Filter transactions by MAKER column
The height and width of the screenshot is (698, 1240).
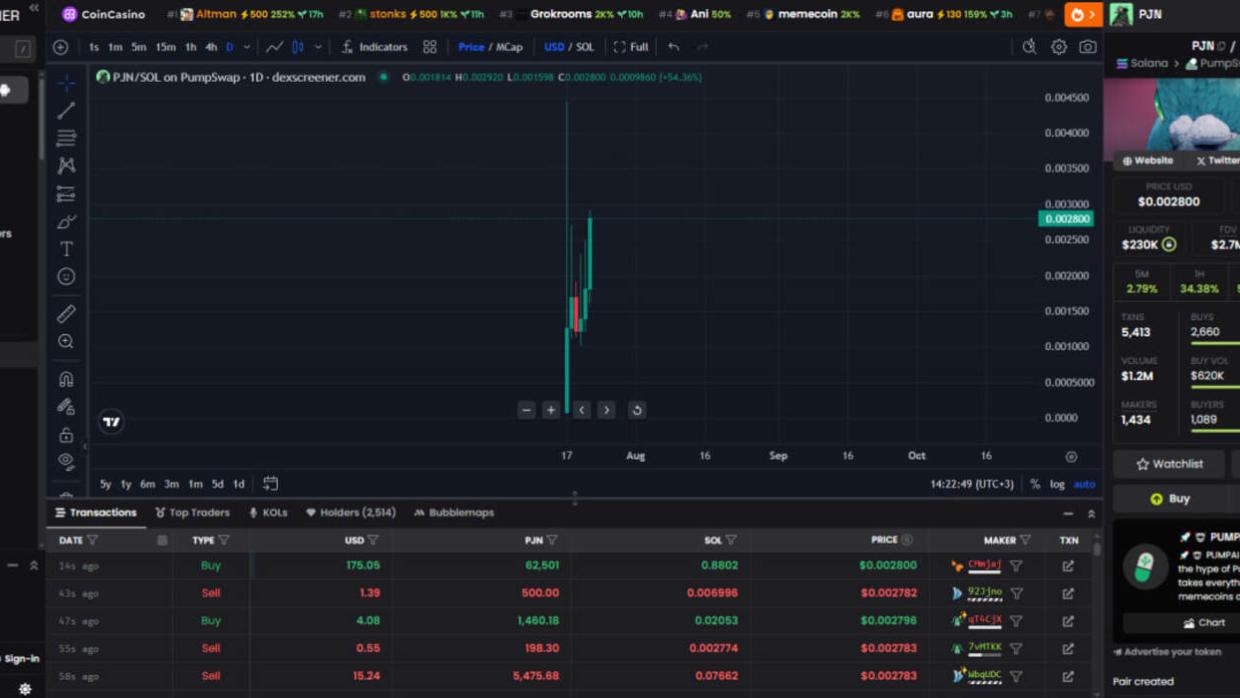click(x=1025, y=540)
